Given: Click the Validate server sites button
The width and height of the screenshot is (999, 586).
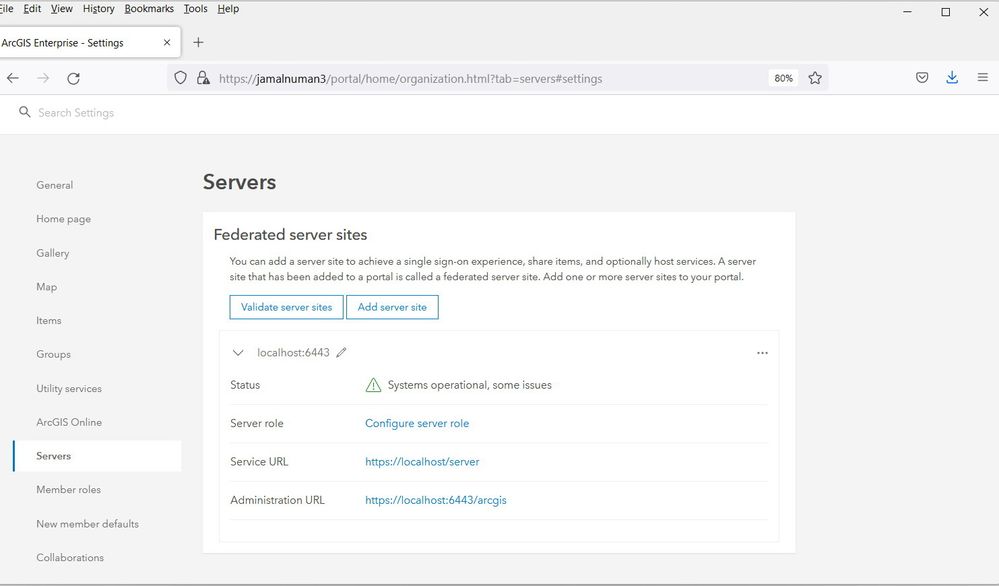Looking at the screenshot, I should pos(286,307).
